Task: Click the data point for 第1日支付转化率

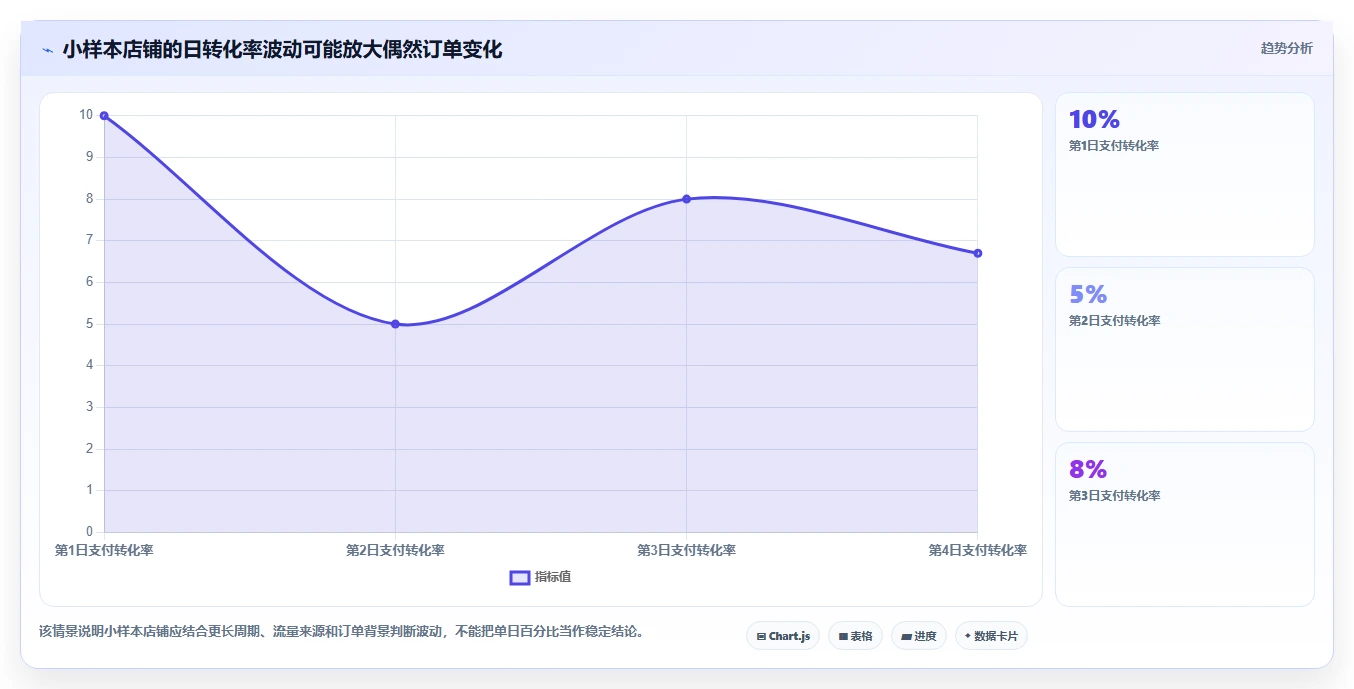Action: [x=104, y=116]
